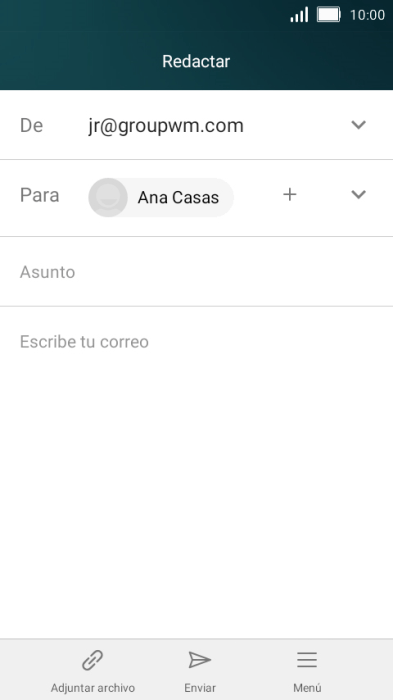Tap the Asunto subject field
Viewport: 393px width, 700px height.
196,272
